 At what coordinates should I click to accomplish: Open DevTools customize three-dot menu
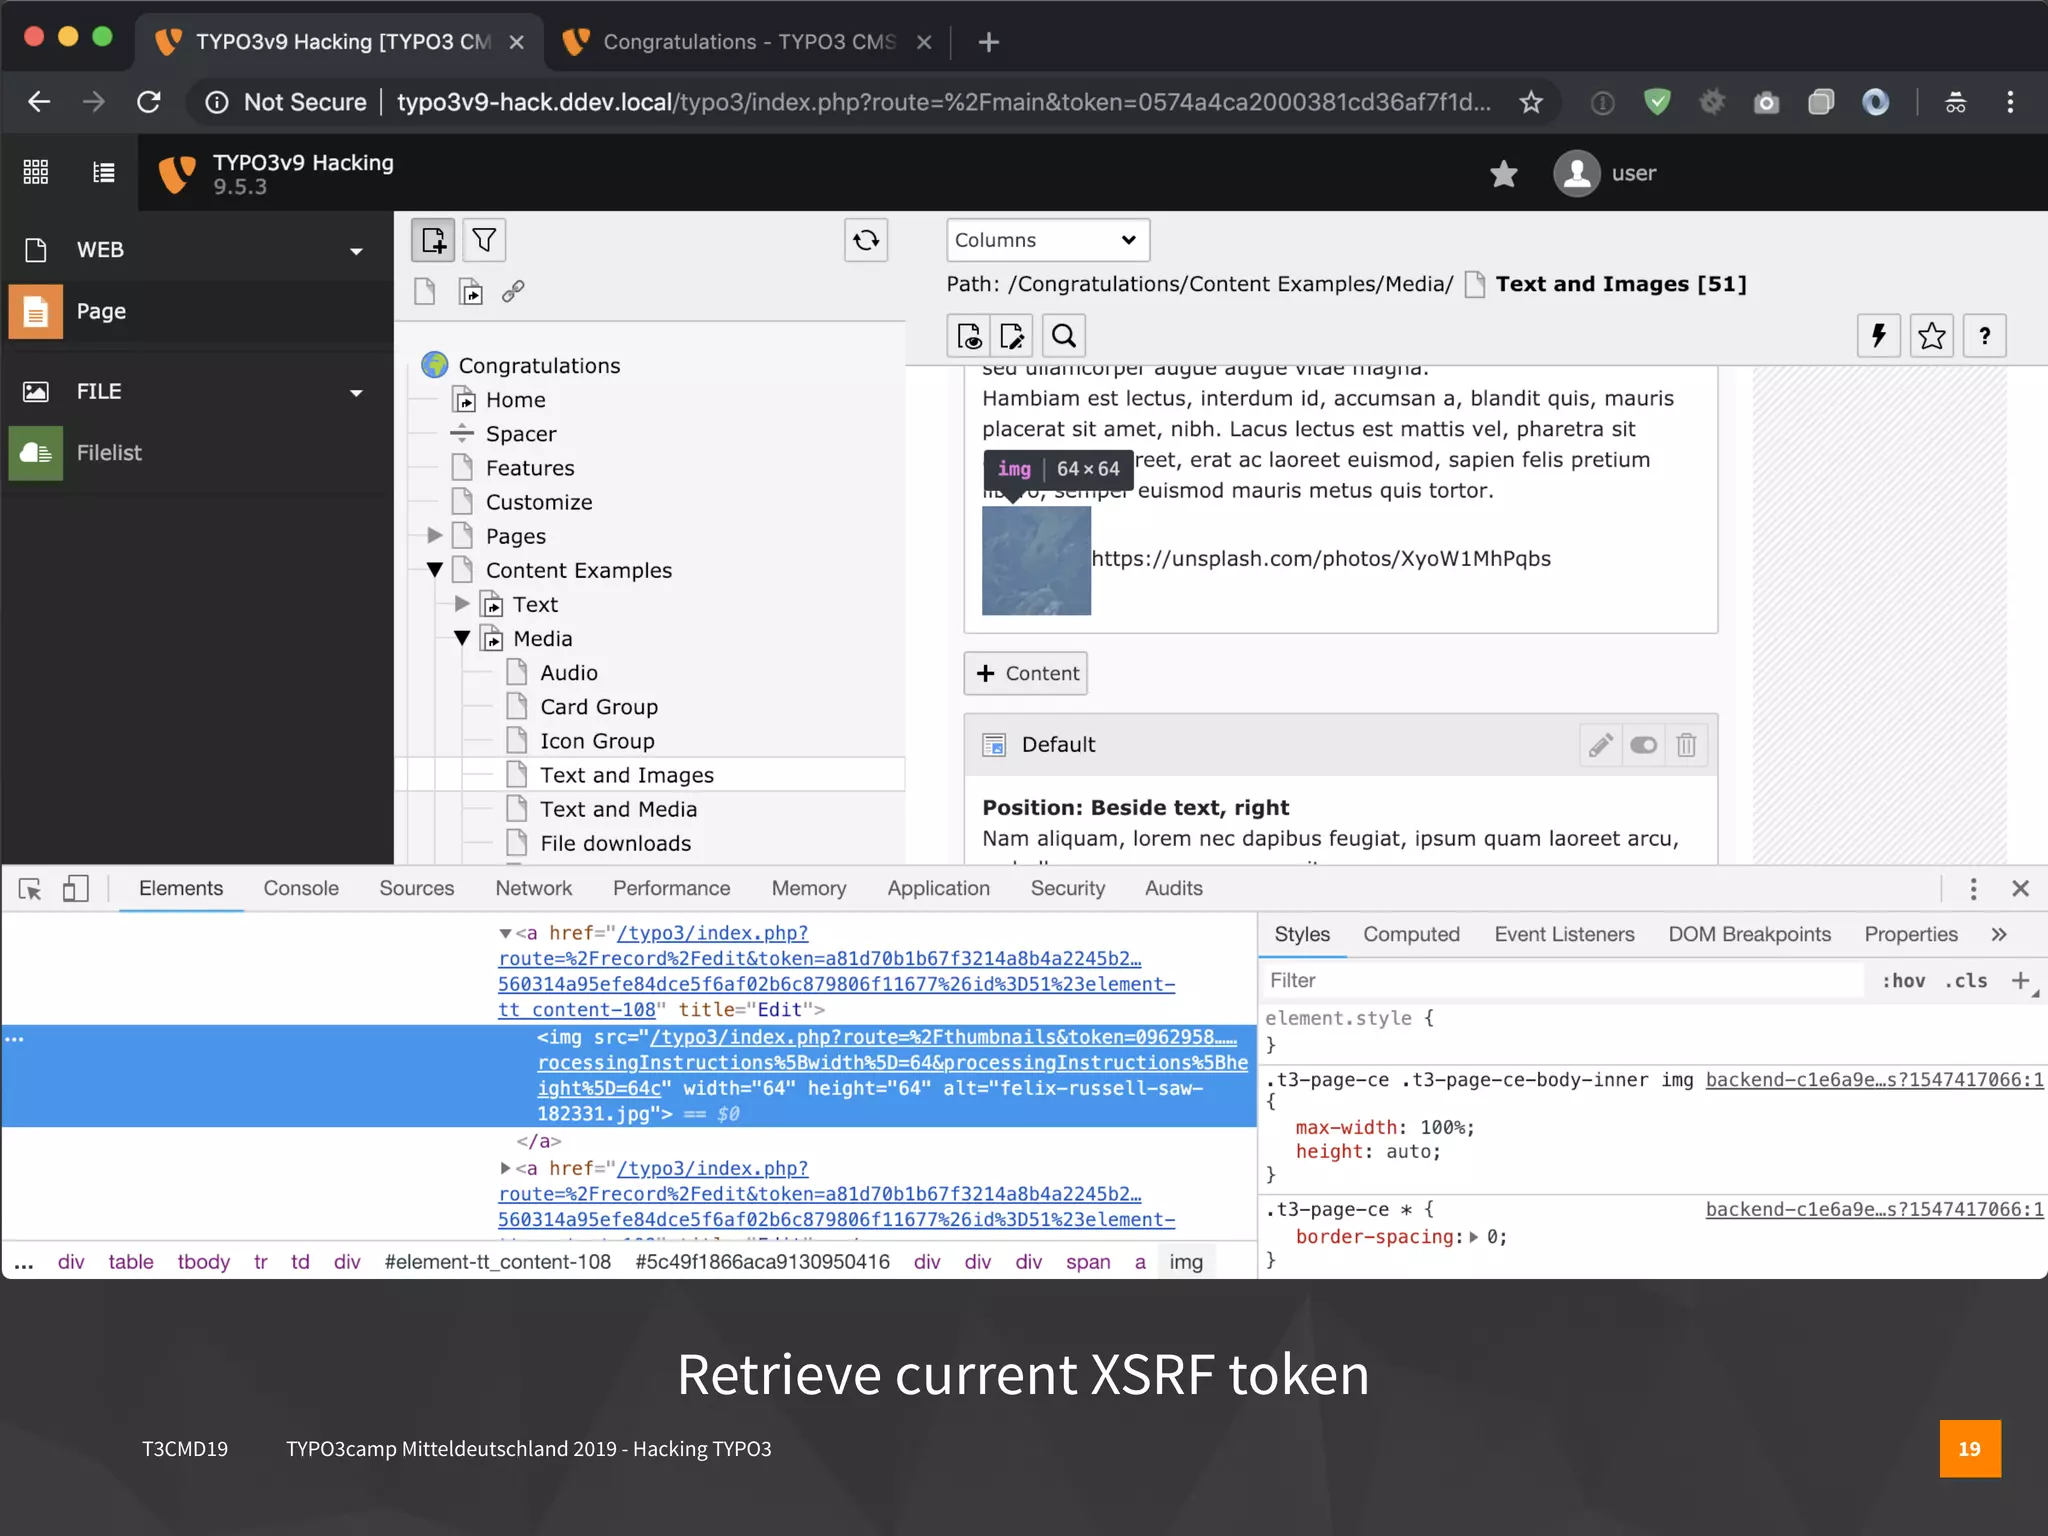tap(1973, 889)
